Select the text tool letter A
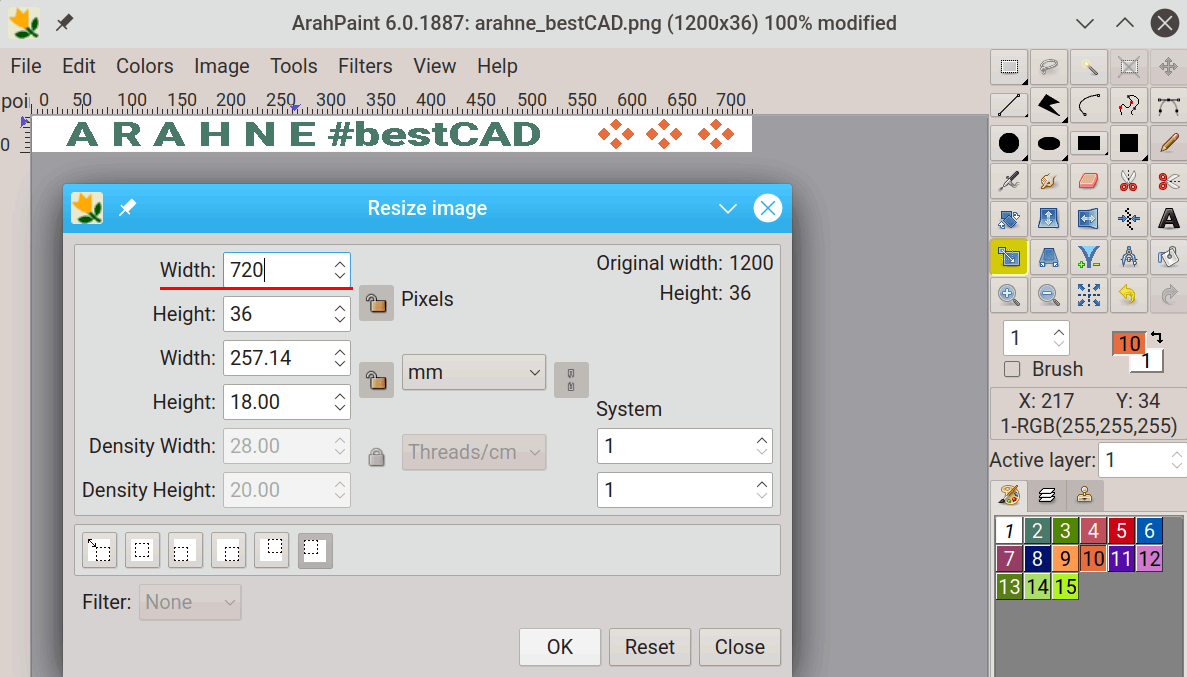The image size is (1187, 677). (1168, 219)
